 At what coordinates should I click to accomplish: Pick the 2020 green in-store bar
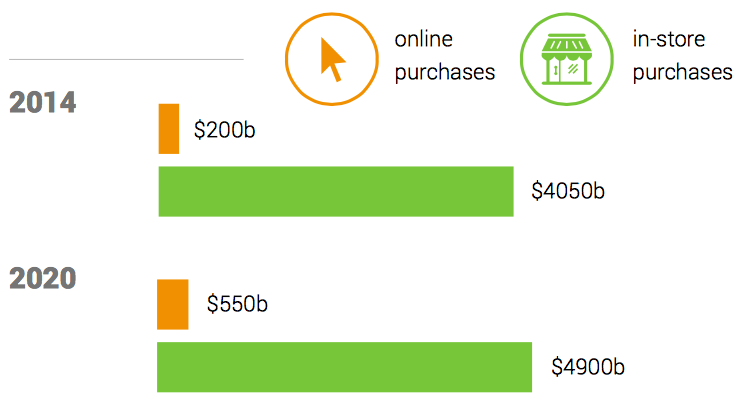coord(344,367)
